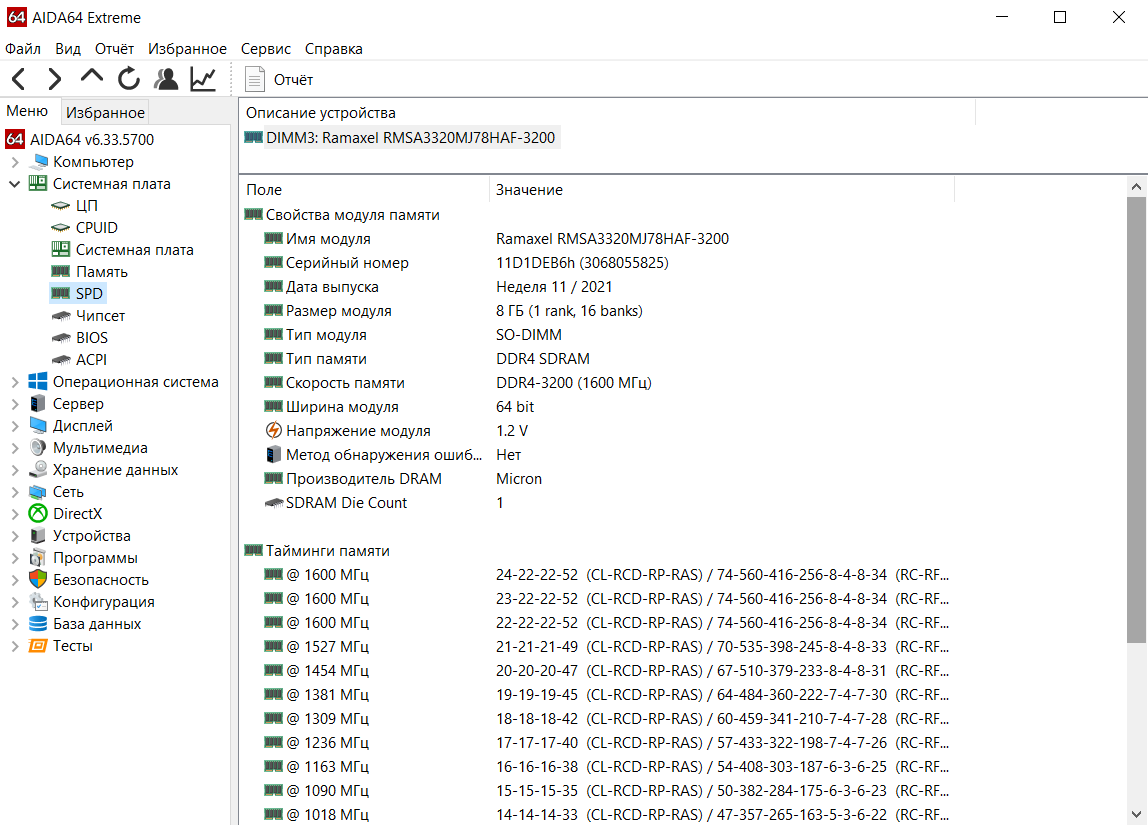Expand the Конфигурация tree node
Image resolution: width=1148 pixels, height=825 pixels.
[x=15, y=602]
